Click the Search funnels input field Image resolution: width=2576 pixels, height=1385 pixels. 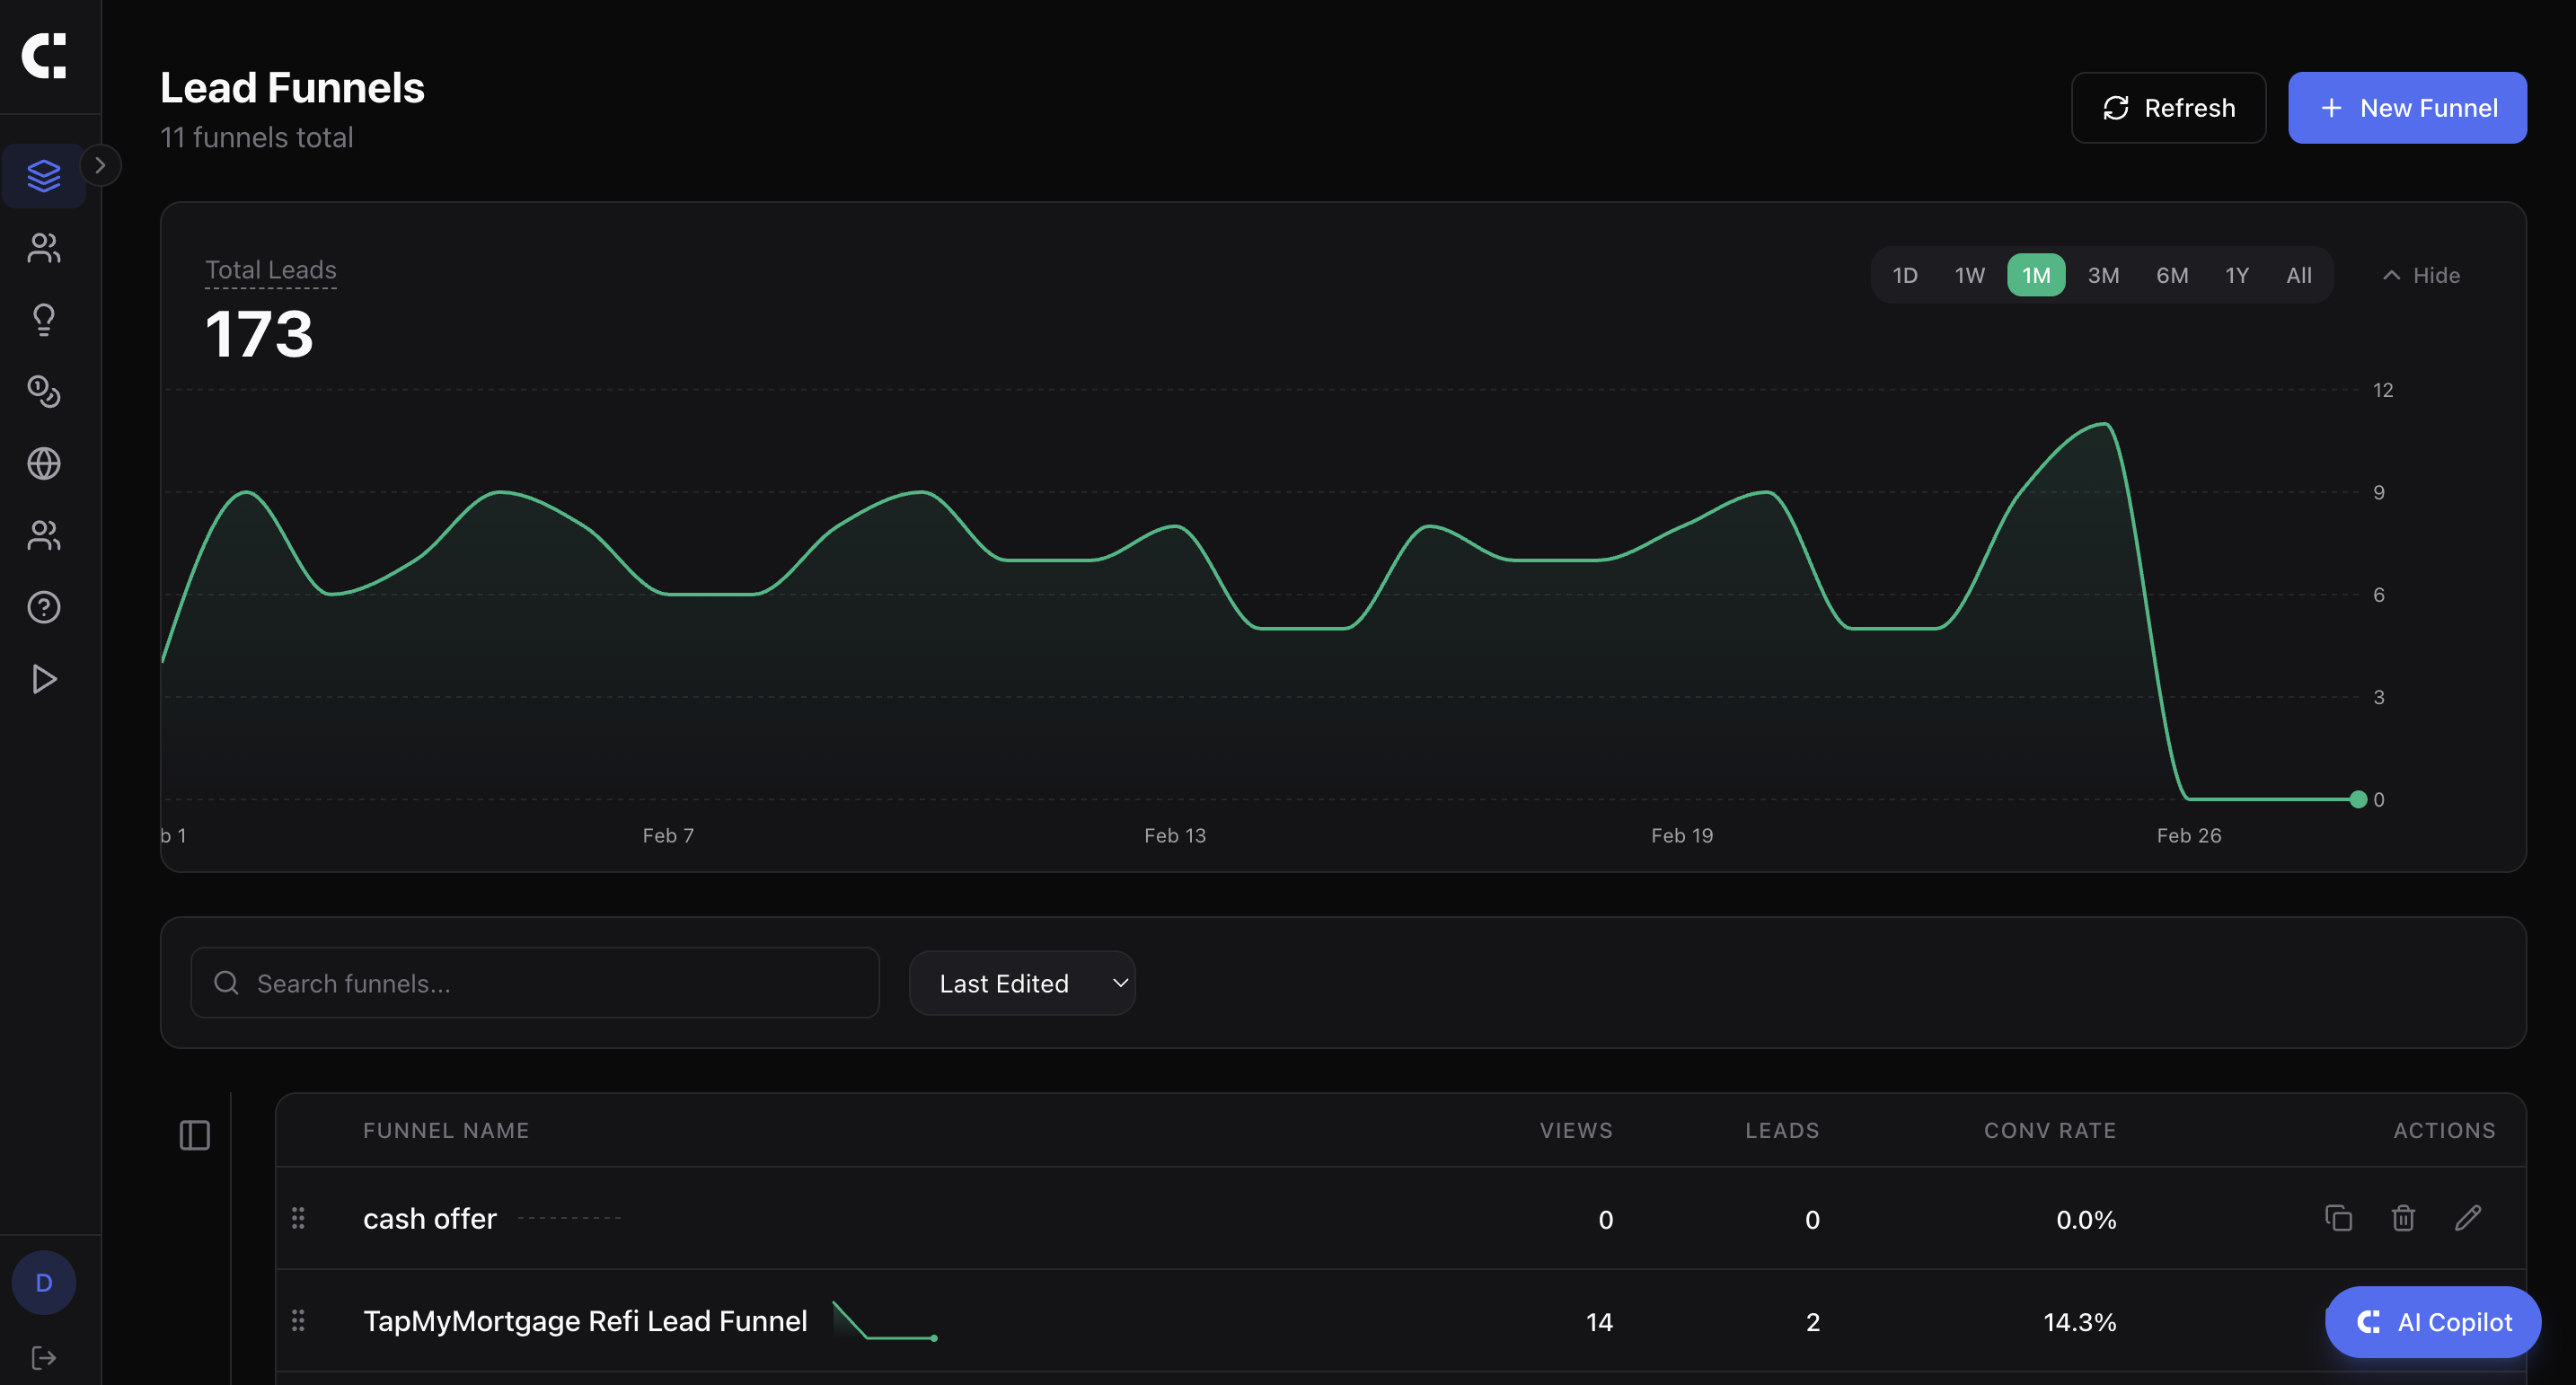(535, 983)
